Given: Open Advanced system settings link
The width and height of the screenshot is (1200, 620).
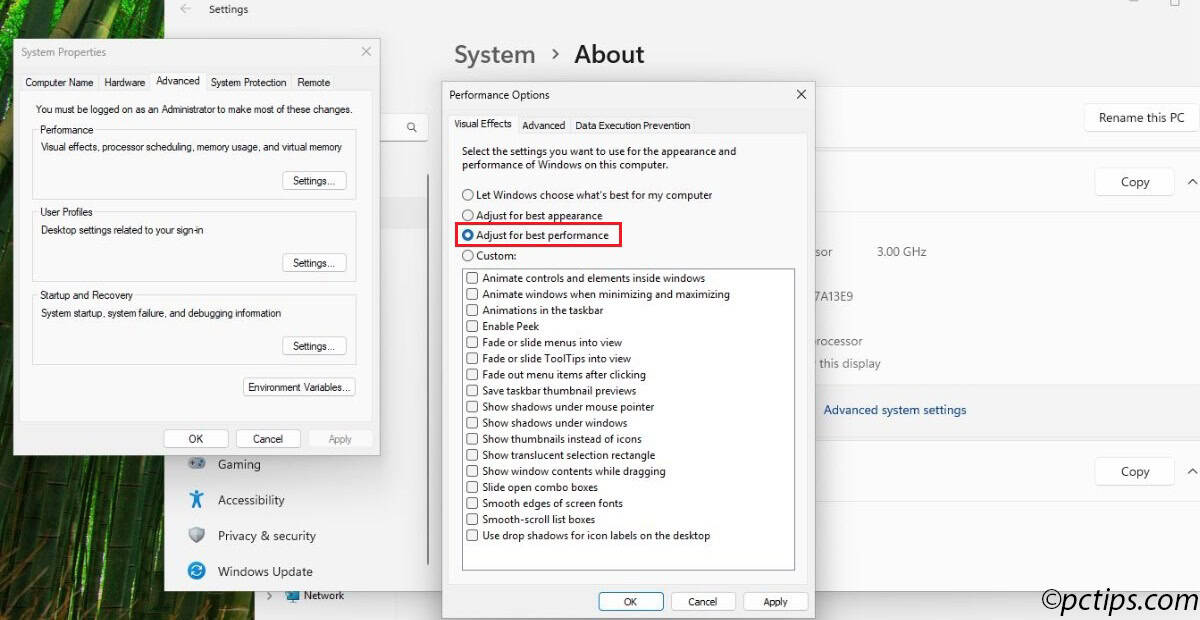Looking at the screenshot, I should (x=895, y=410).
